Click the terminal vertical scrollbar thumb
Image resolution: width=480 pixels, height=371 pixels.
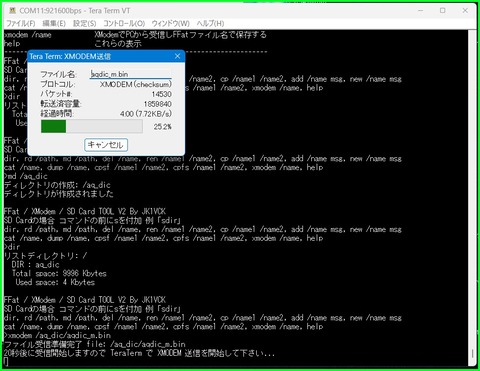click(x=472, y=353)
